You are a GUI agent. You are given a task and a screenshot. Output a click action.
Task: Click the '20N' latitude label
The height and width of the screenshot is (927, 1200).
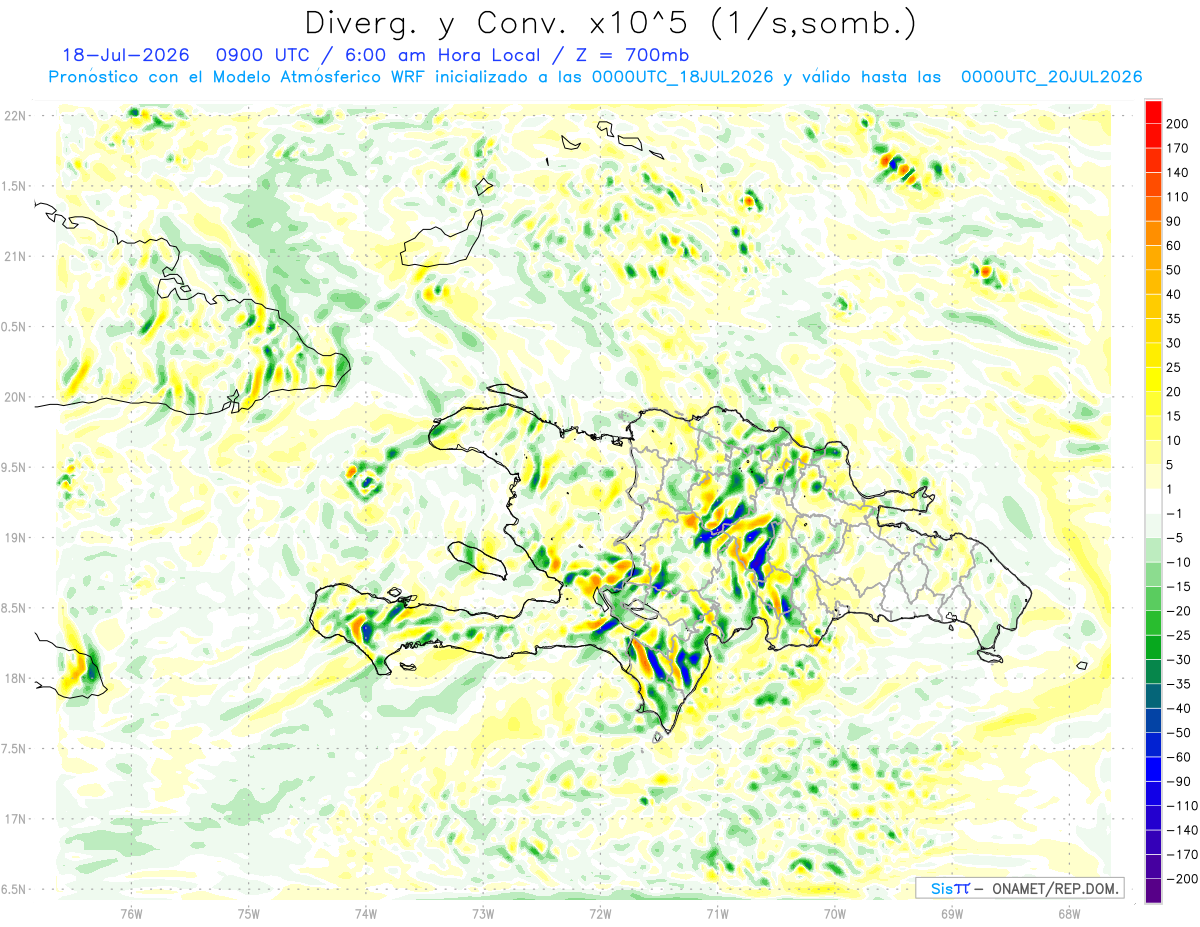(x=14, y=397)
